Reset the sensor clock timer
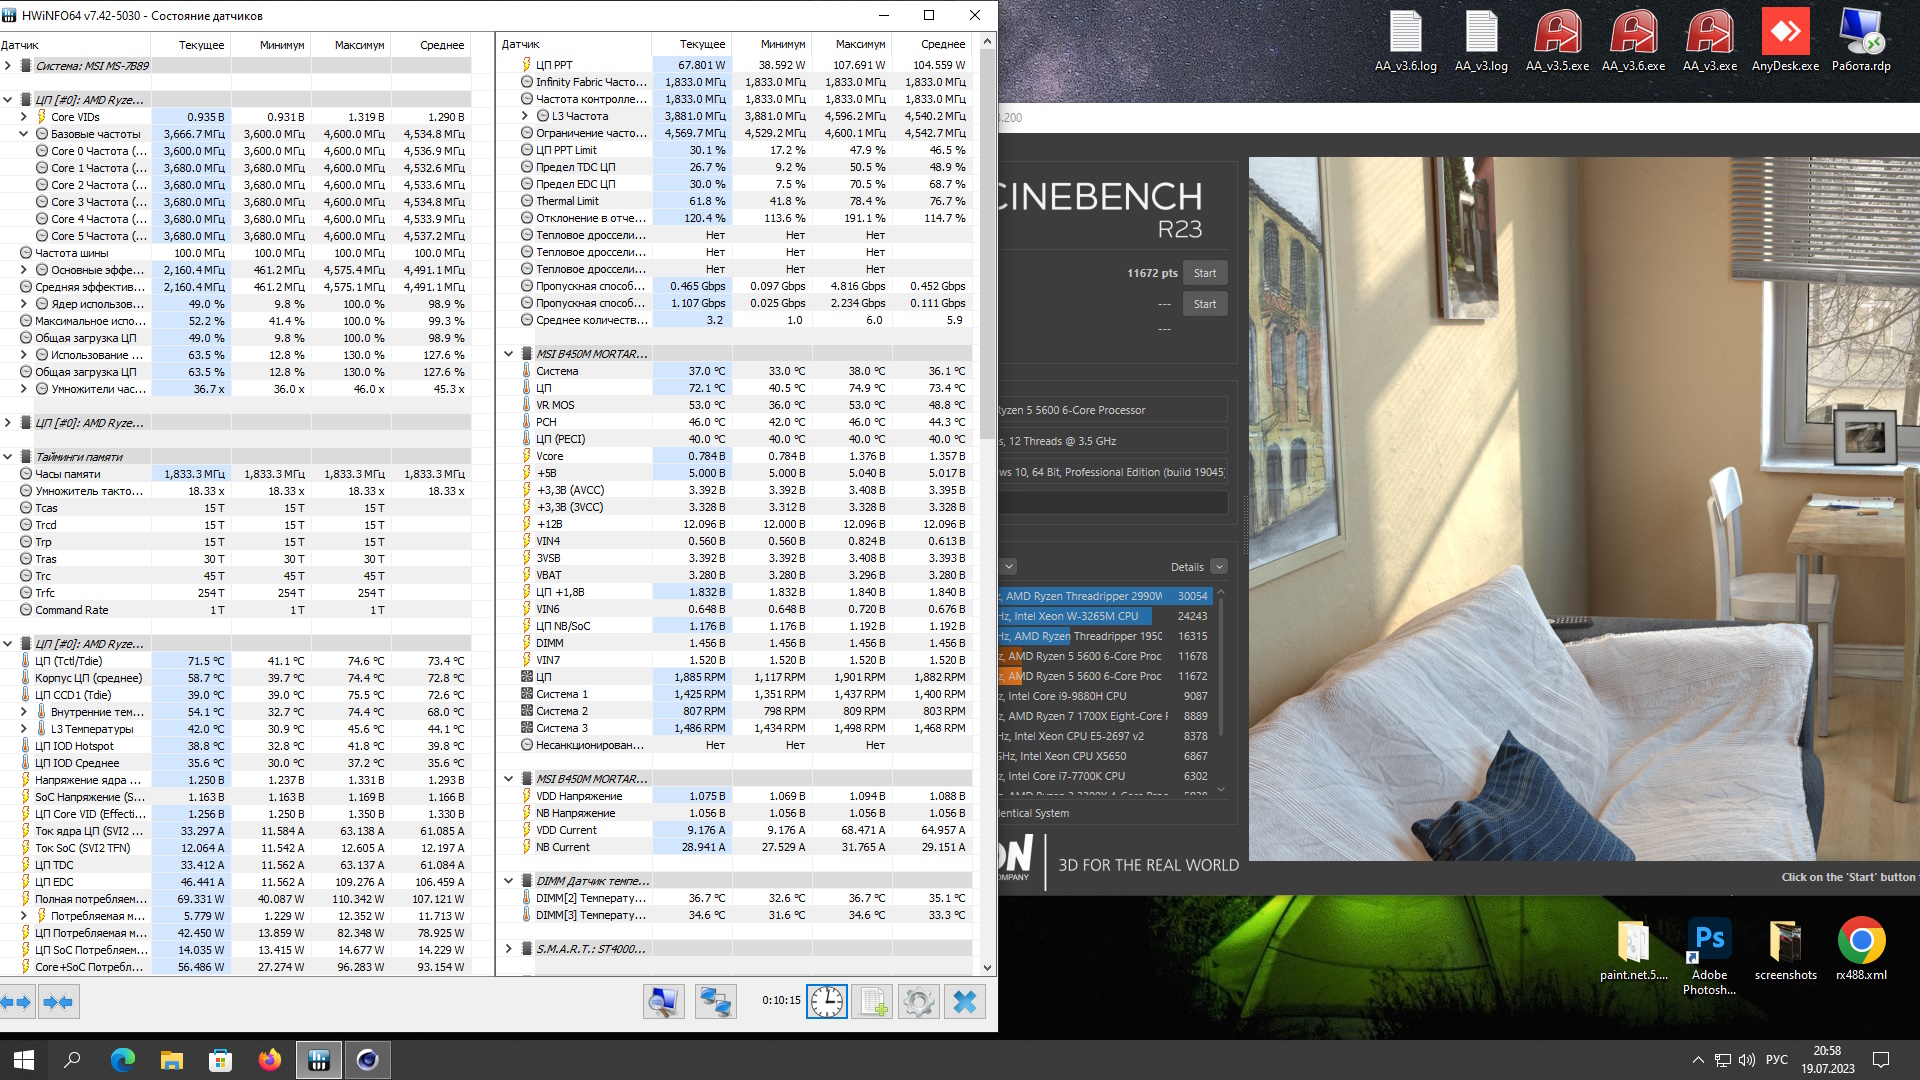The image size is (1920, 1080). [x=827, y=1002]
